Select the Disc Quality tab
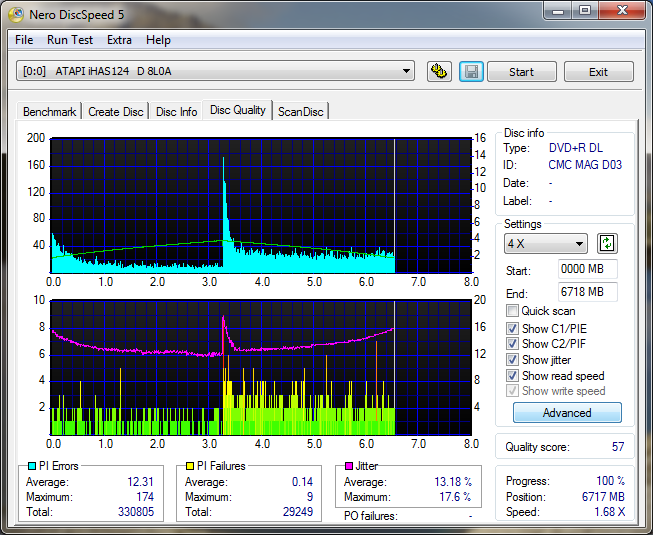The height and width of the screenshot is (535, 653). [x=237, y=110]
